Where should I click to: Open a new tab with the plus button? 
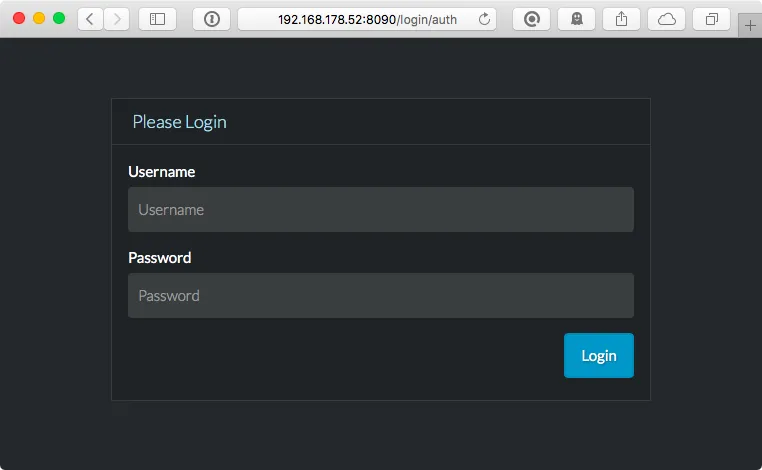[750, 25]
